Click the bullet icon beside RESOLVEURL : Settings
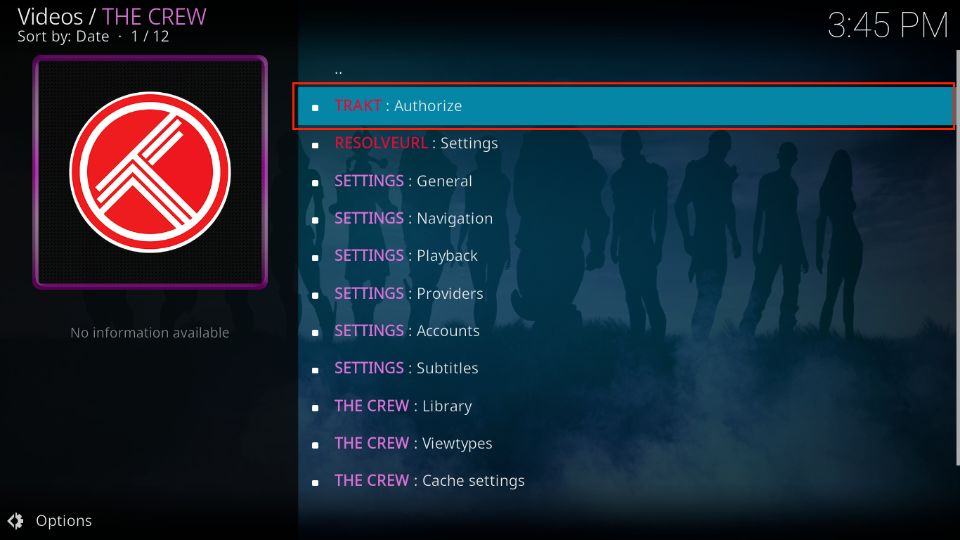Image resolution: width=960 pixels, height=540 pixels. pyautogui.click(x=315, y=145)
